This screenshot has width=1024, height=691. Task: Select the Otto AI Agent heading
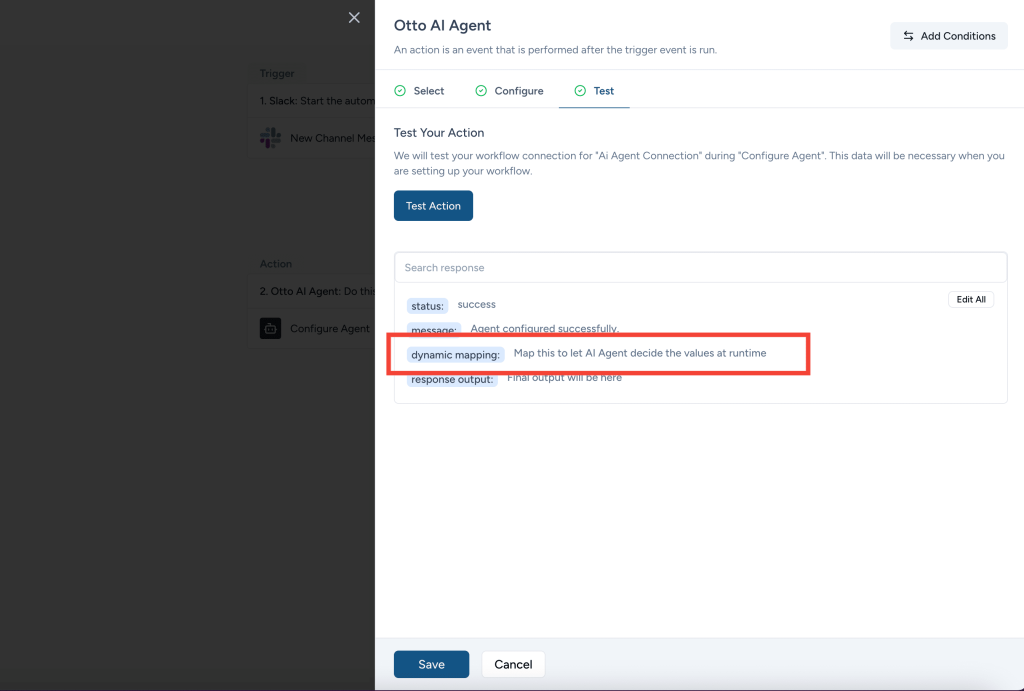click(442, 25)
